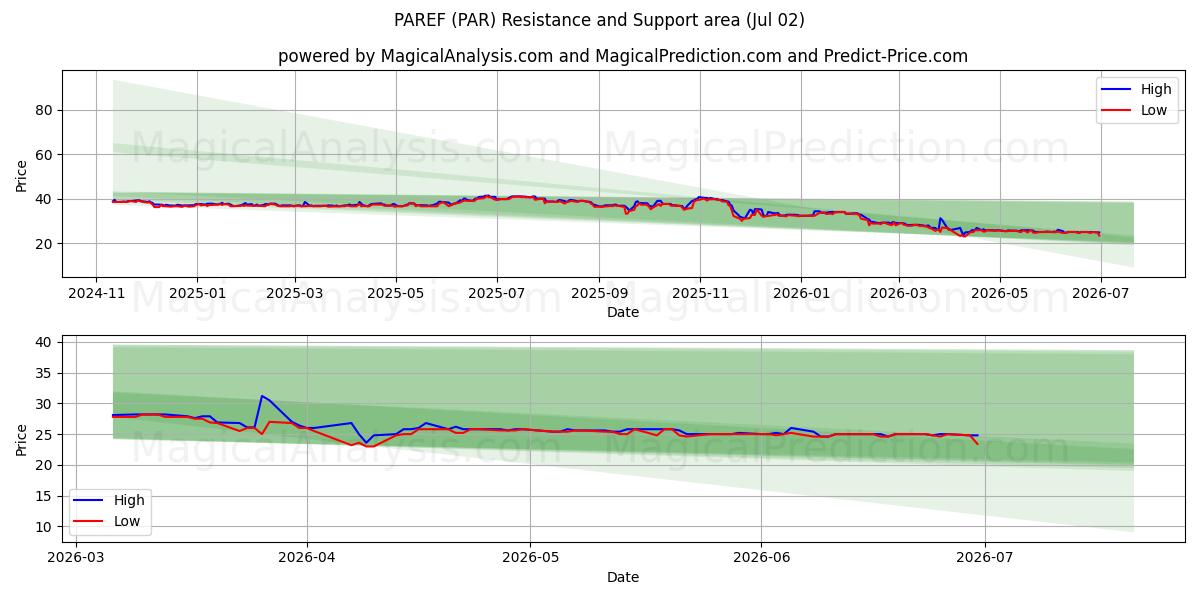Click the '2026-03' x-axis label of bottom chart
The height and width of the screenshot is (600, 1200).
(x=76, y=559)
